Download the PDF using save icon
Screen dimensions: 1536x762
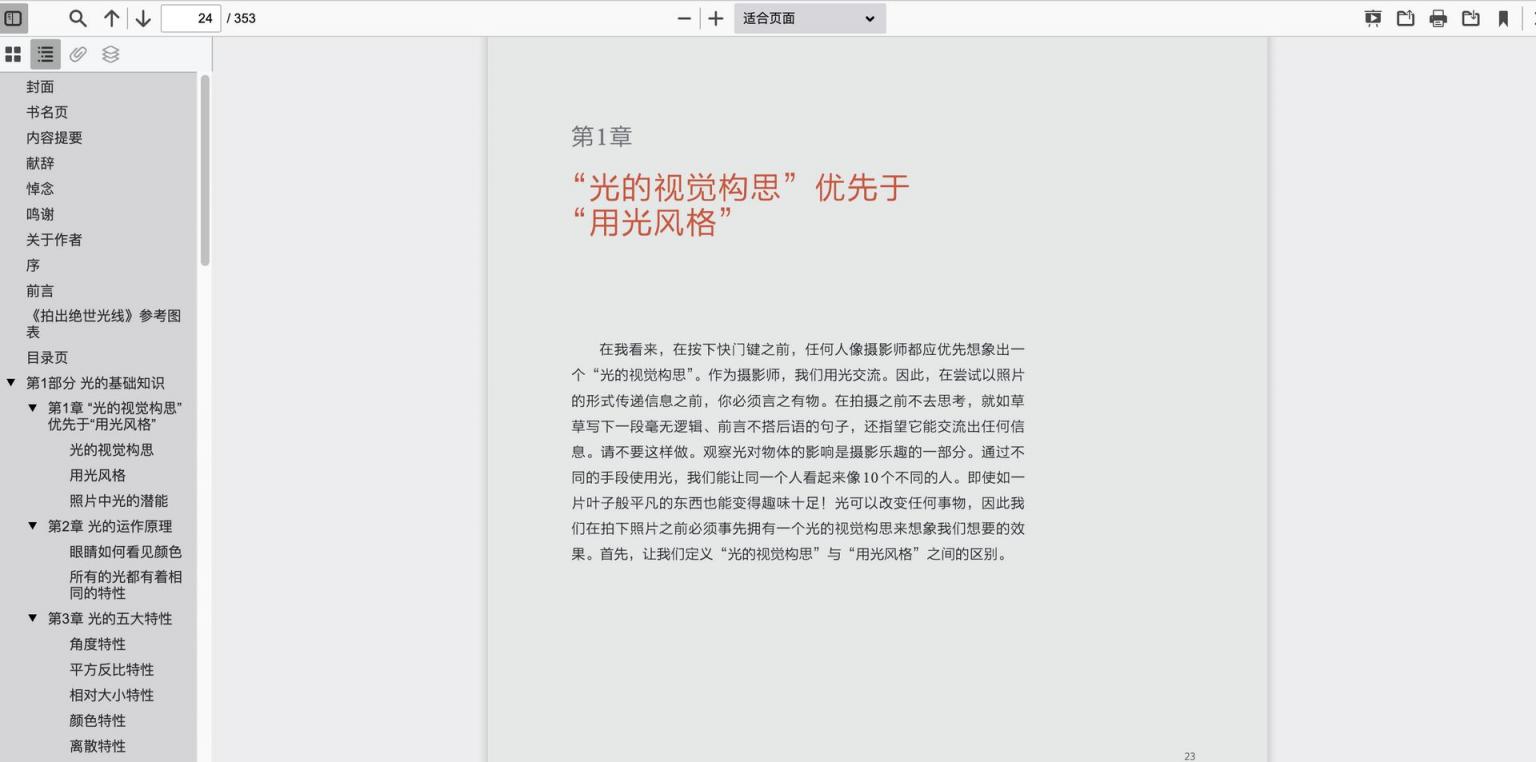click(1470, 18)
